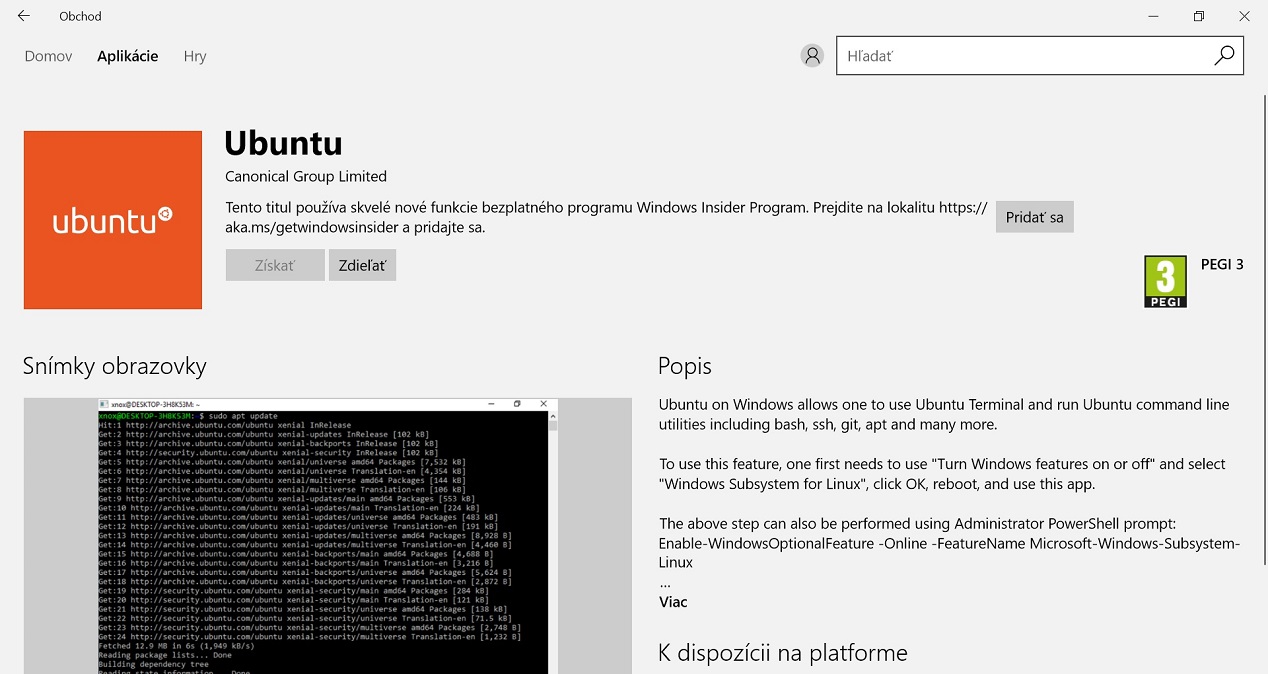Click the PEGI 3 rating badge
This screenshot has height=674, width=1268.
click(1165, 281)
